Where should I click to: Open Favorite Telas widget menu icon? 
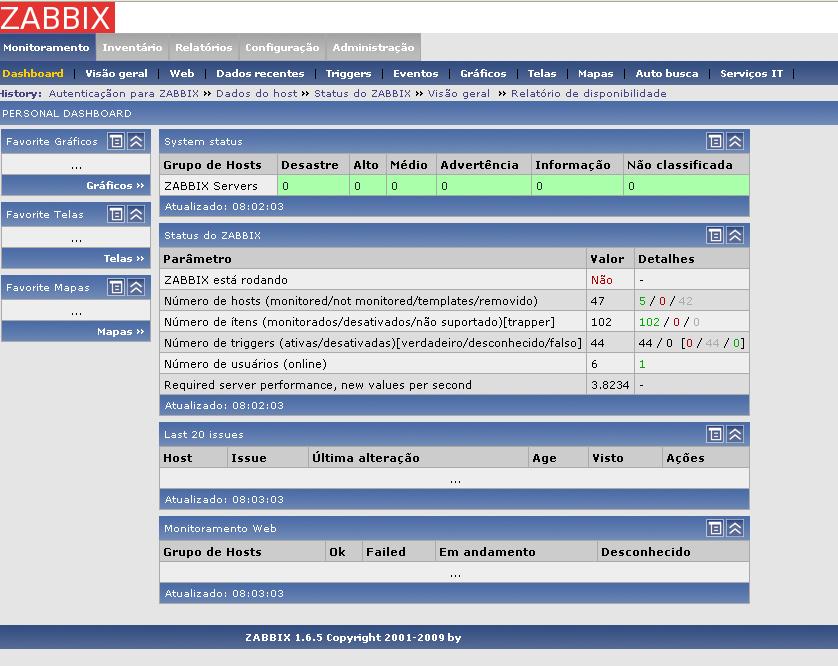116,214
